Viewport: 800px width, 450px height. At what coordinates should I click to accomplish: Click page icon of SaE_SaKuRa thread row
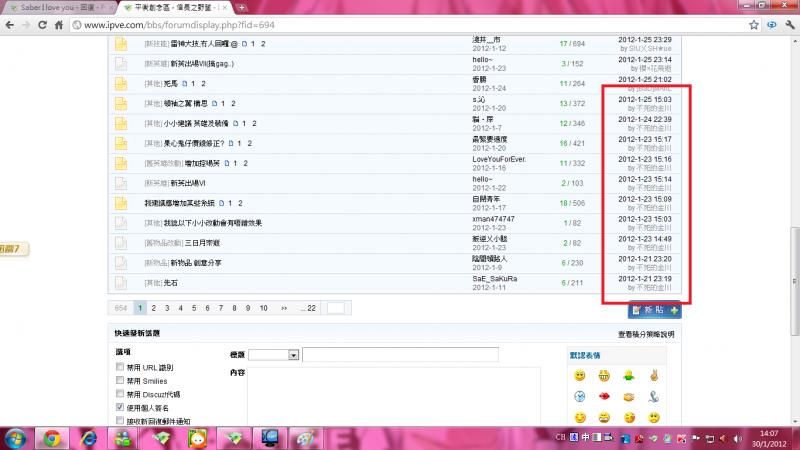[x=121, y=283]
